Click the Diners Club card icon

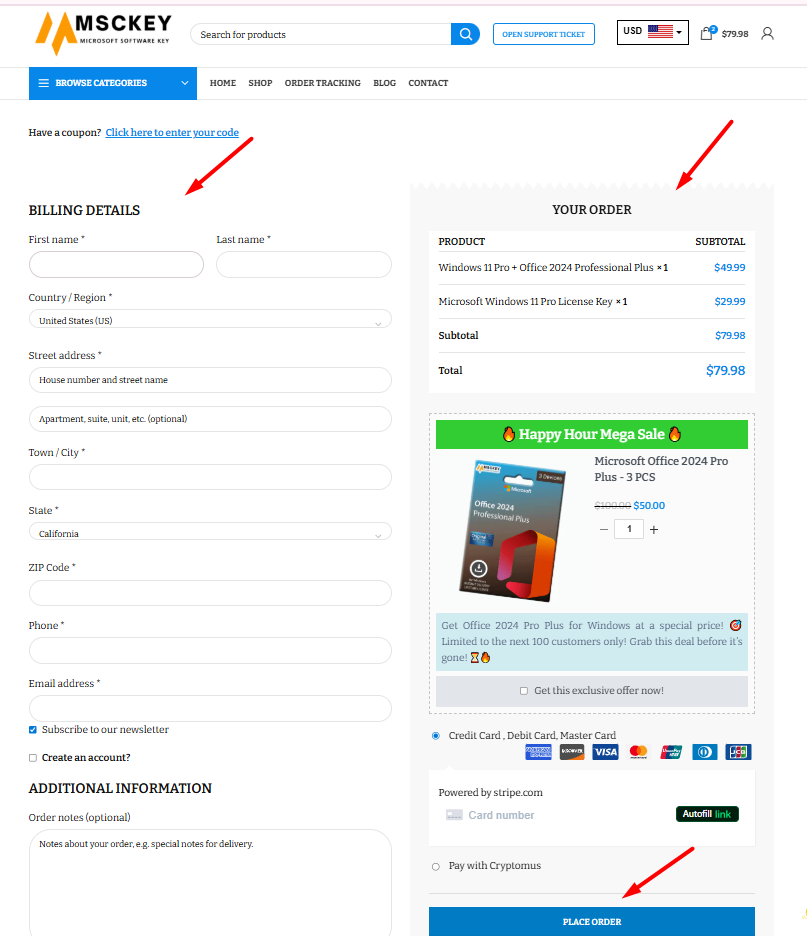[x=705, y=752]
